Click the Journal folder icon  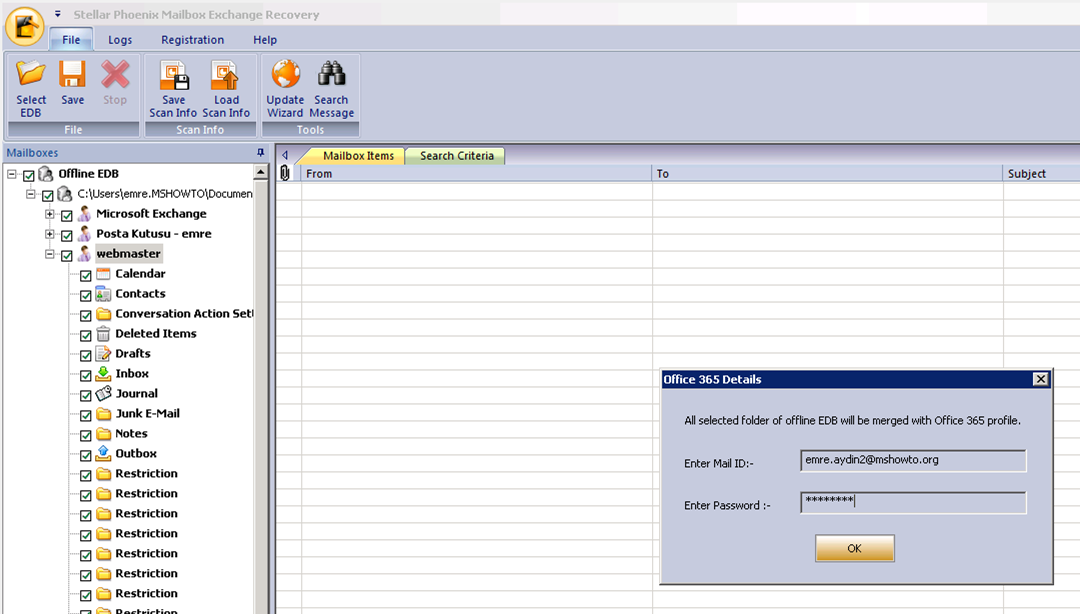(103, 393)
